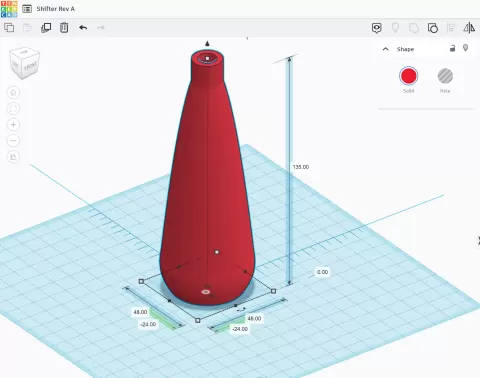Click the 135.00 height dimension
Screen dimensions: 480x378
[301, 167]
